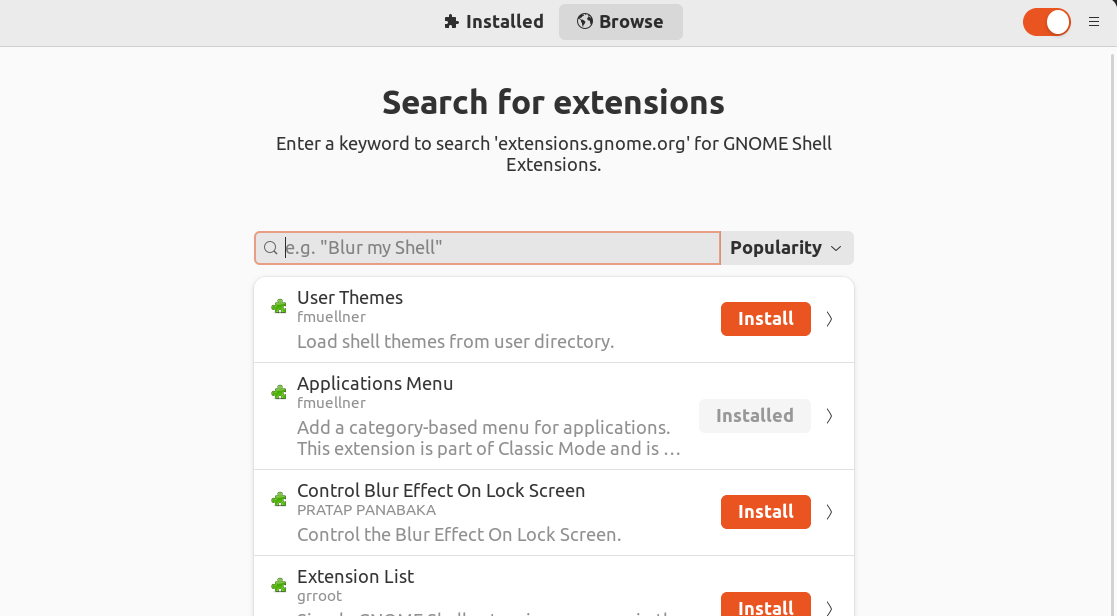Screen dimensions: 1117x616
Task: Click the puzzle icon on Installed tab
Action: [x=451, y=22]
